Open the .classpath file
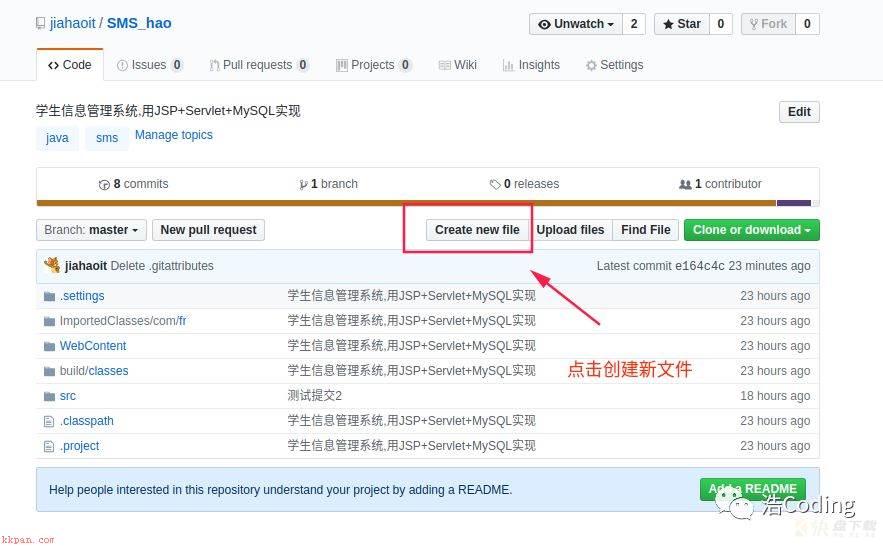 pos(87,421)
